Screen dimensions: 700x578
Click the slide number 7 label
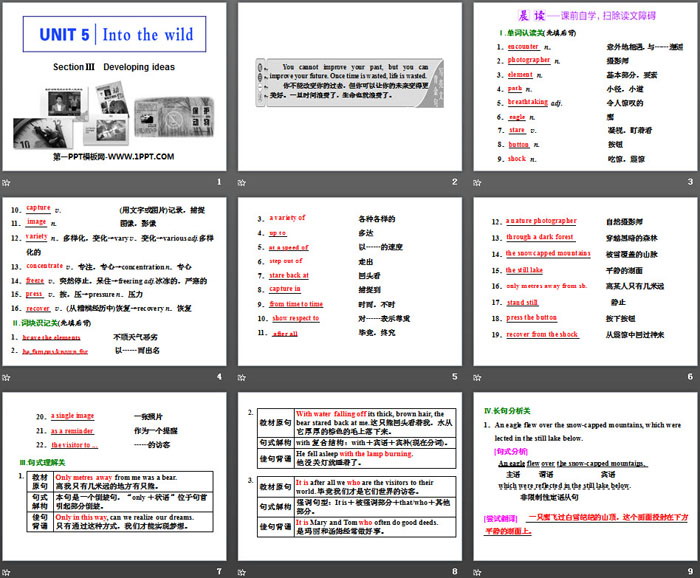point(219,571)
